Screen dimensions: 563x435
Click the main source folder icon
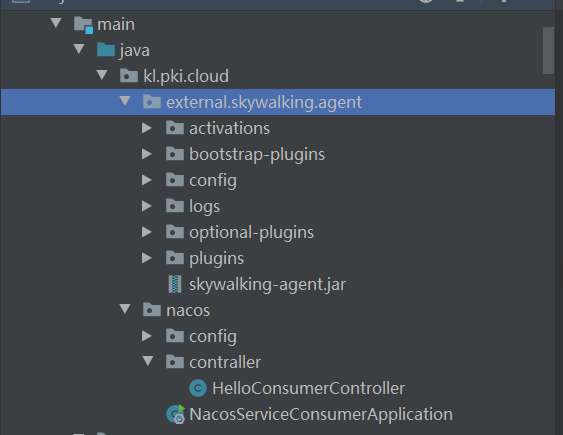point(83,25)
